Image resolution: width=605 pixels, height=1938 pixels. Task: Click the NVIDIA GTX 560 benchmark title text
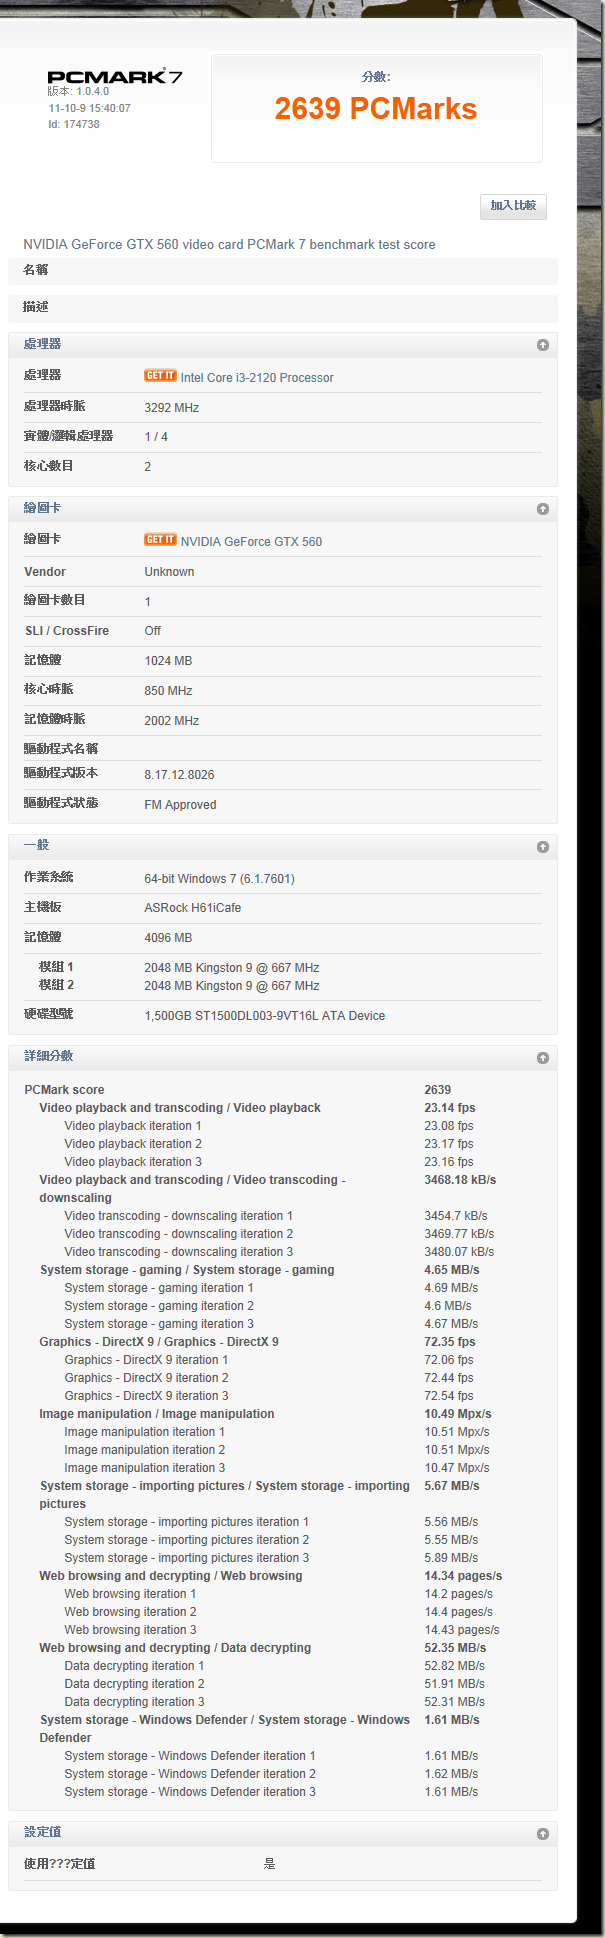coord(229,244)
